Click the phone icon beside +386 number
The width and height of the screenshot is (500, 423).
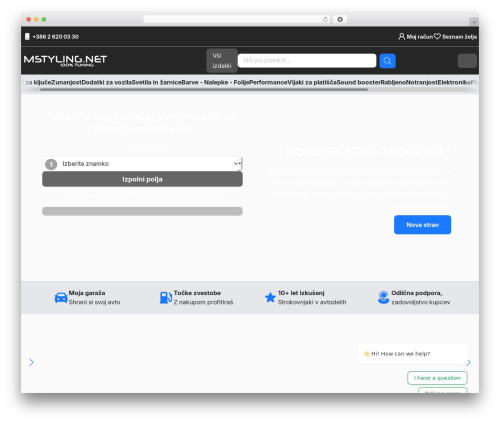27,37
